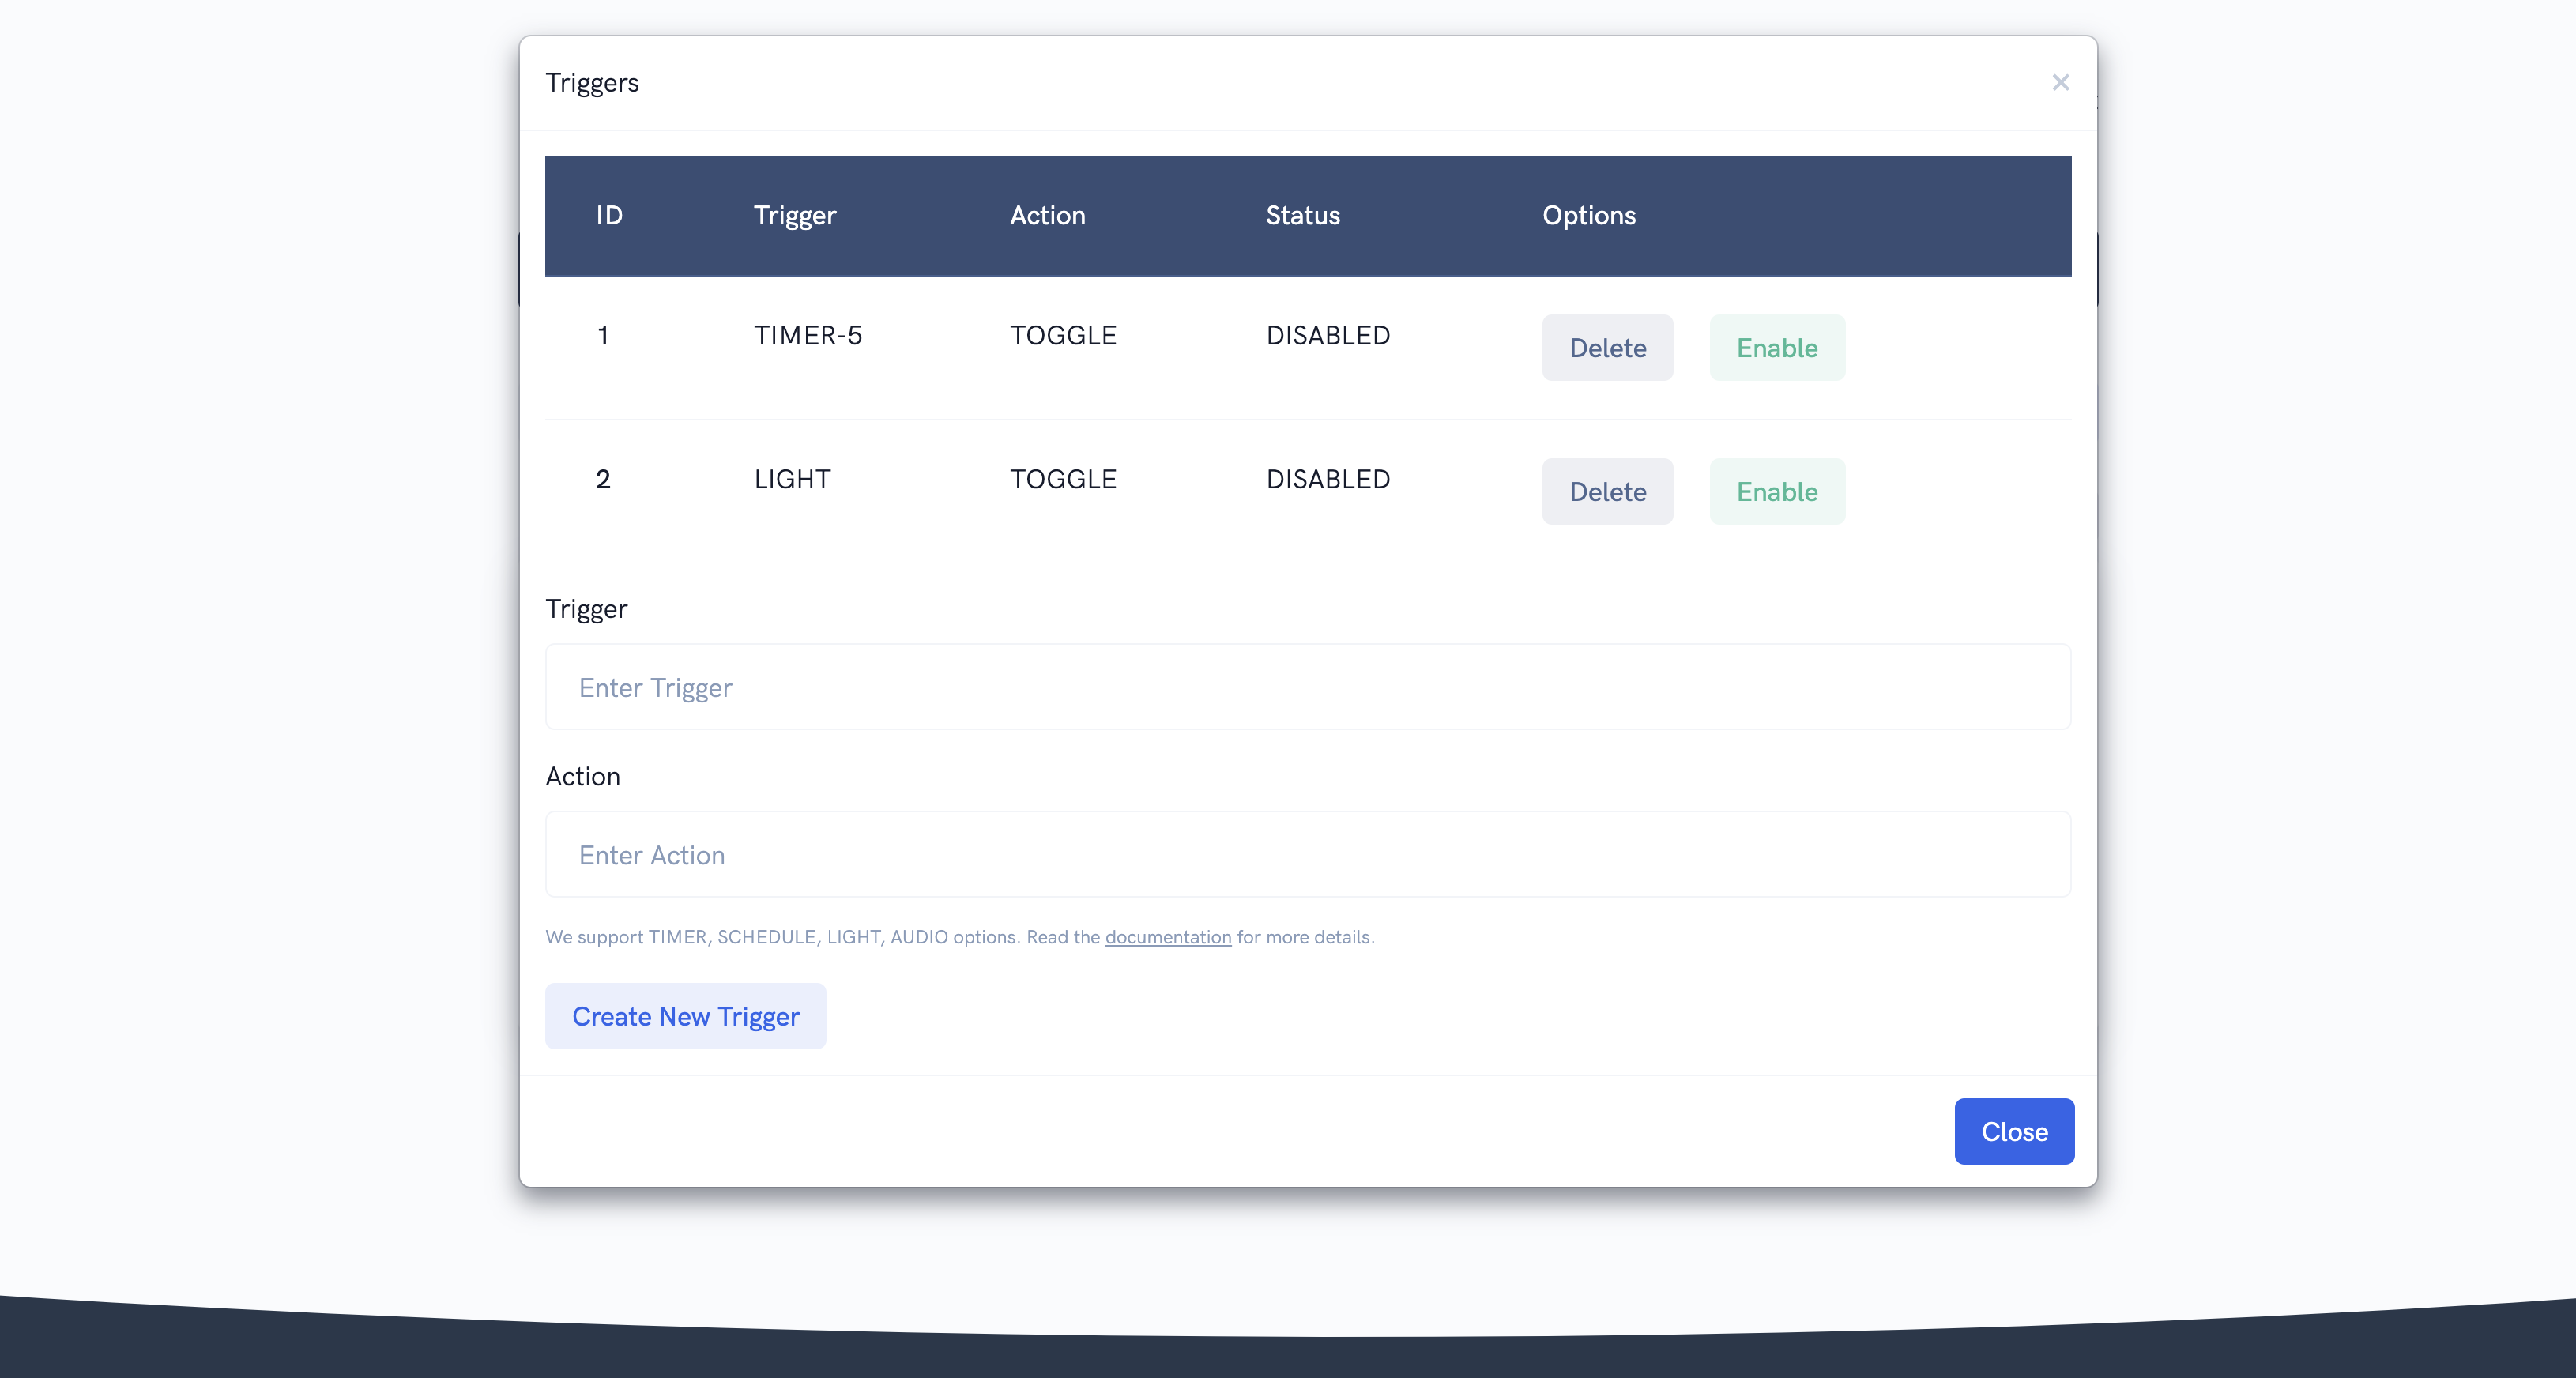
Task: Click the Action column header
Action: point(1046,216)
